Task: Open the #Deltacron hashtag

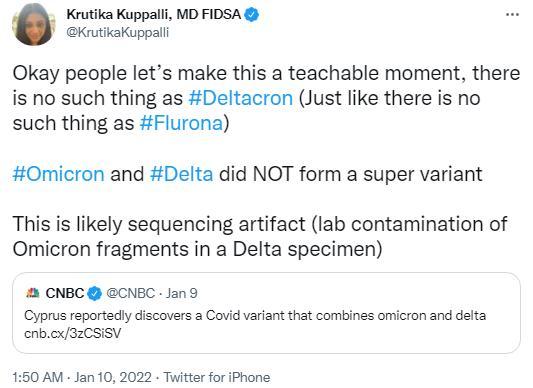Action: (240, 98)
